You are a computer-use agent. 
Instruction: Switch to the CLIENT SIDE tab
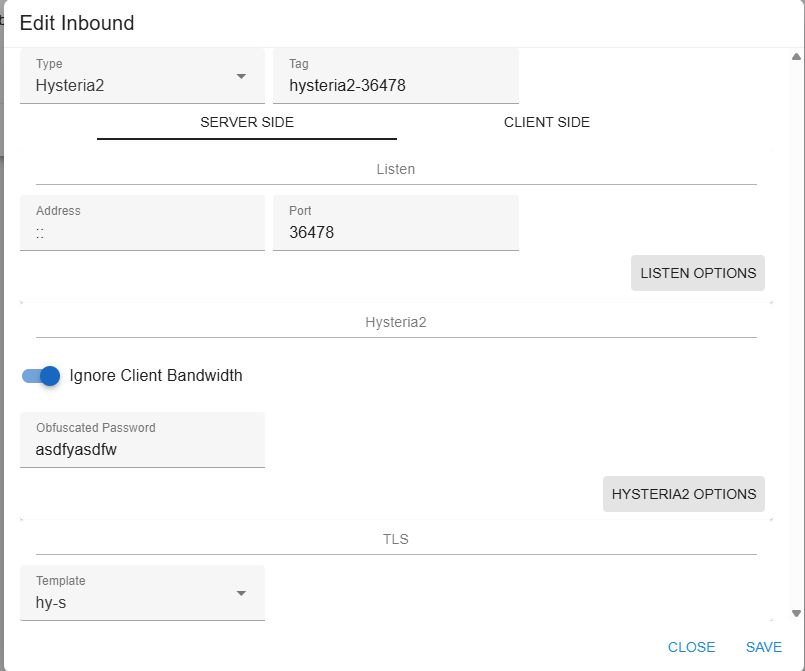(546, 122)
